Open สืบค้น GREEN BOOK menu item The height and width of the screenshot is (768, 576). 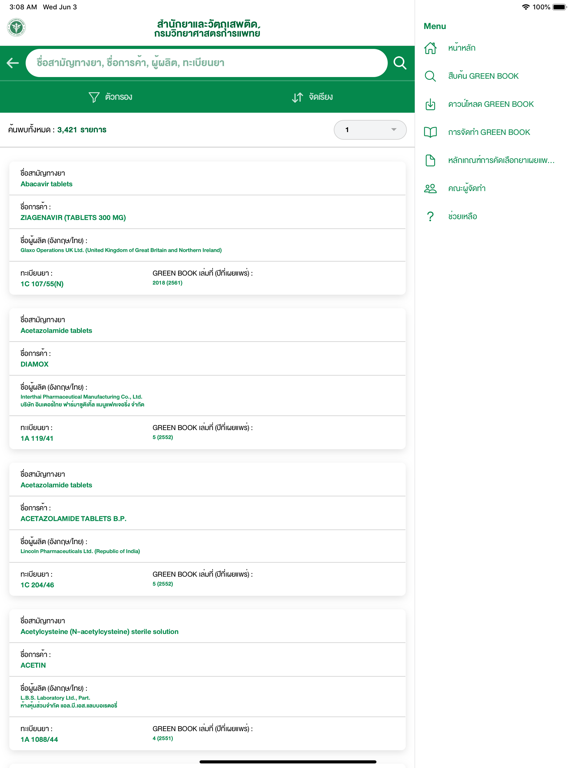coord(483,76)
